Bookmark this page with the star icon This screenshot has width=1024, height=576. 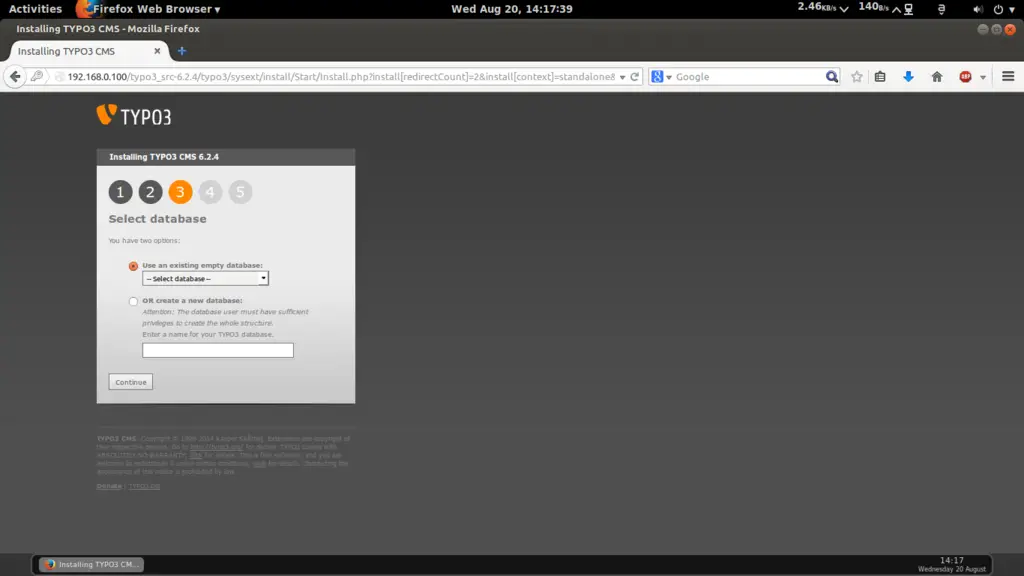pyautogui.click(x=857, y=76)
